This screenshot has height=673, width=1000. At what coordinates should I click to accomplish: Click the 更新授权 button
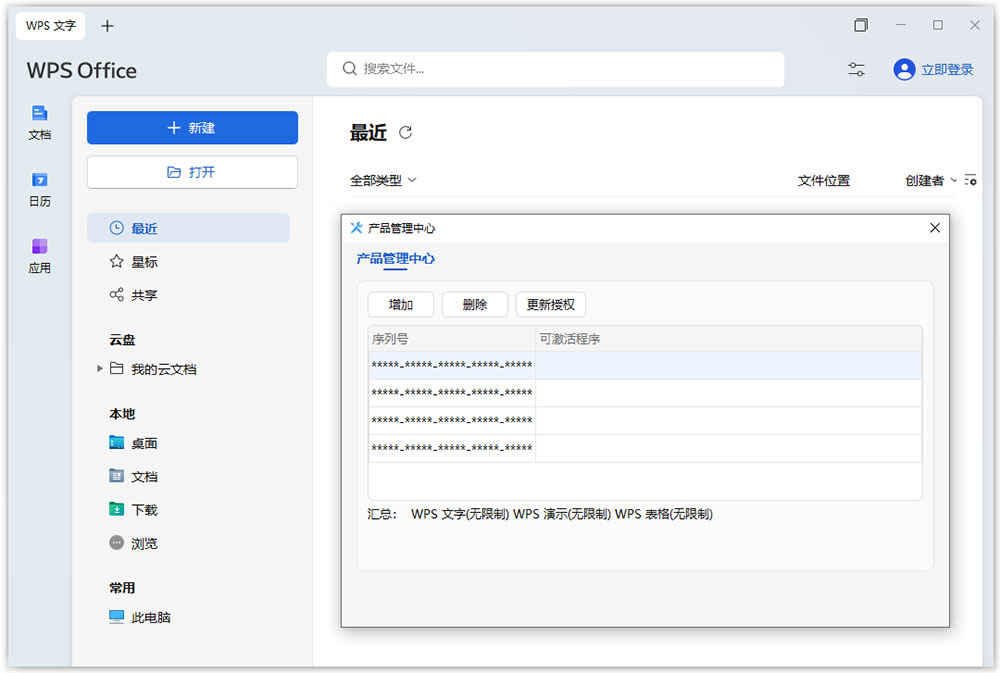point(550,304)
